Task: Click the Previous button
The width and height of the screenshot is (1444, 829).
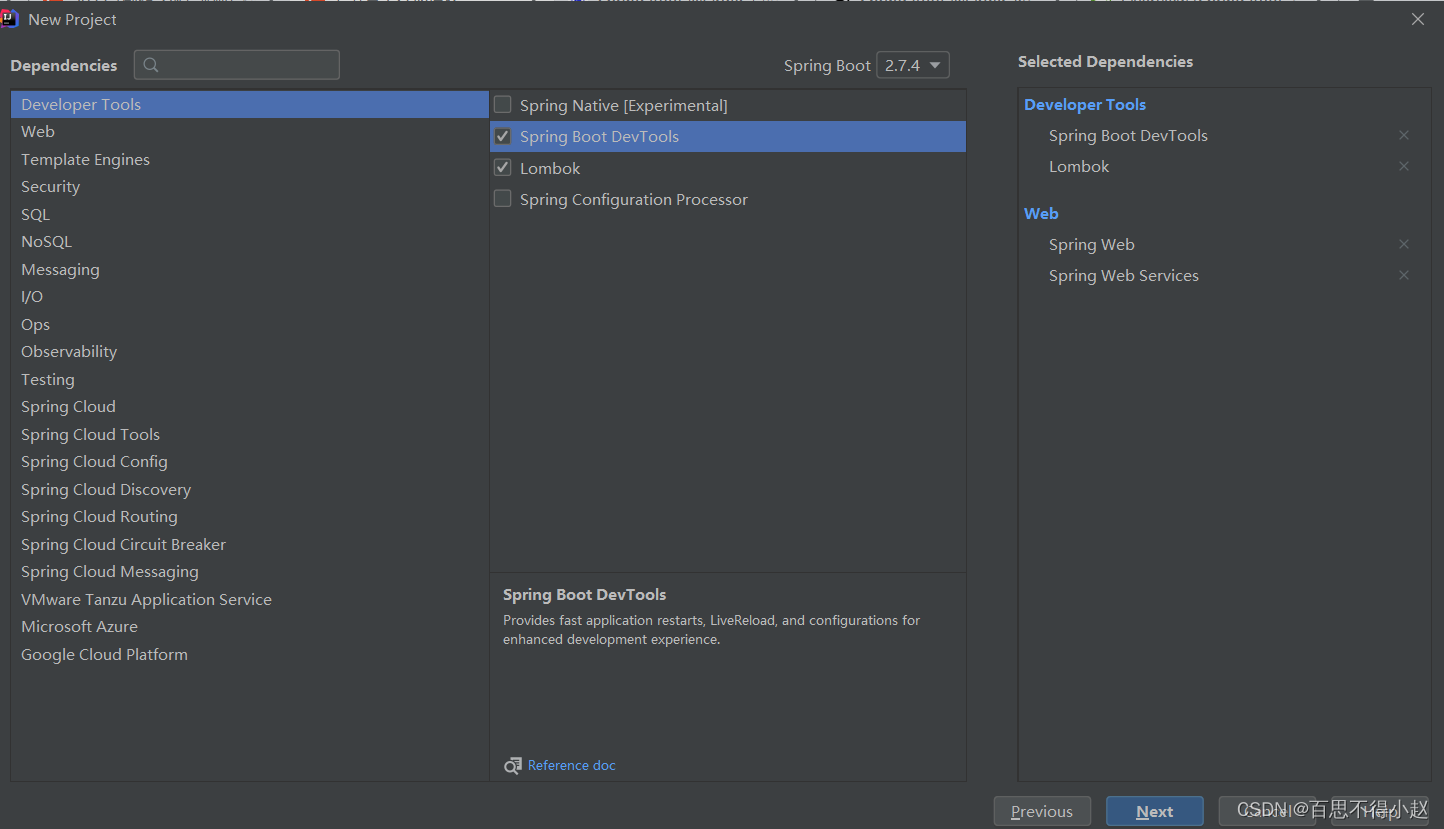Action: coord(1042,812)
